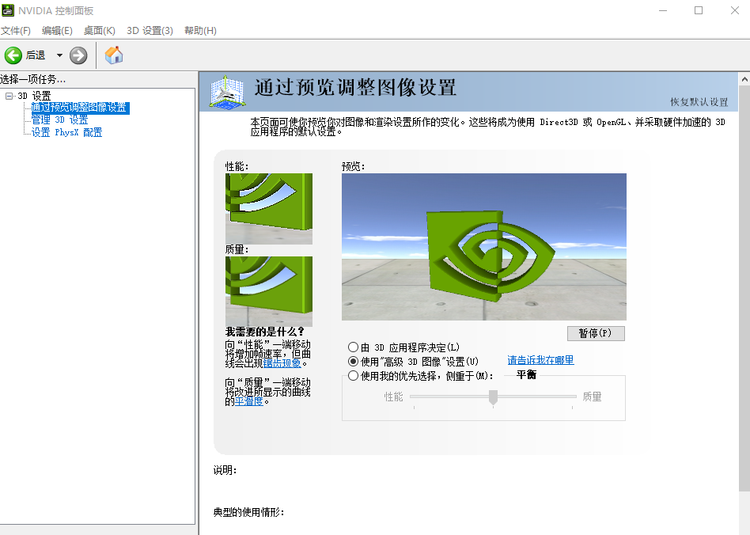Click the 典型的使用情形: label
Viewport: 750px width, 535px height.
tap(249, 513)
